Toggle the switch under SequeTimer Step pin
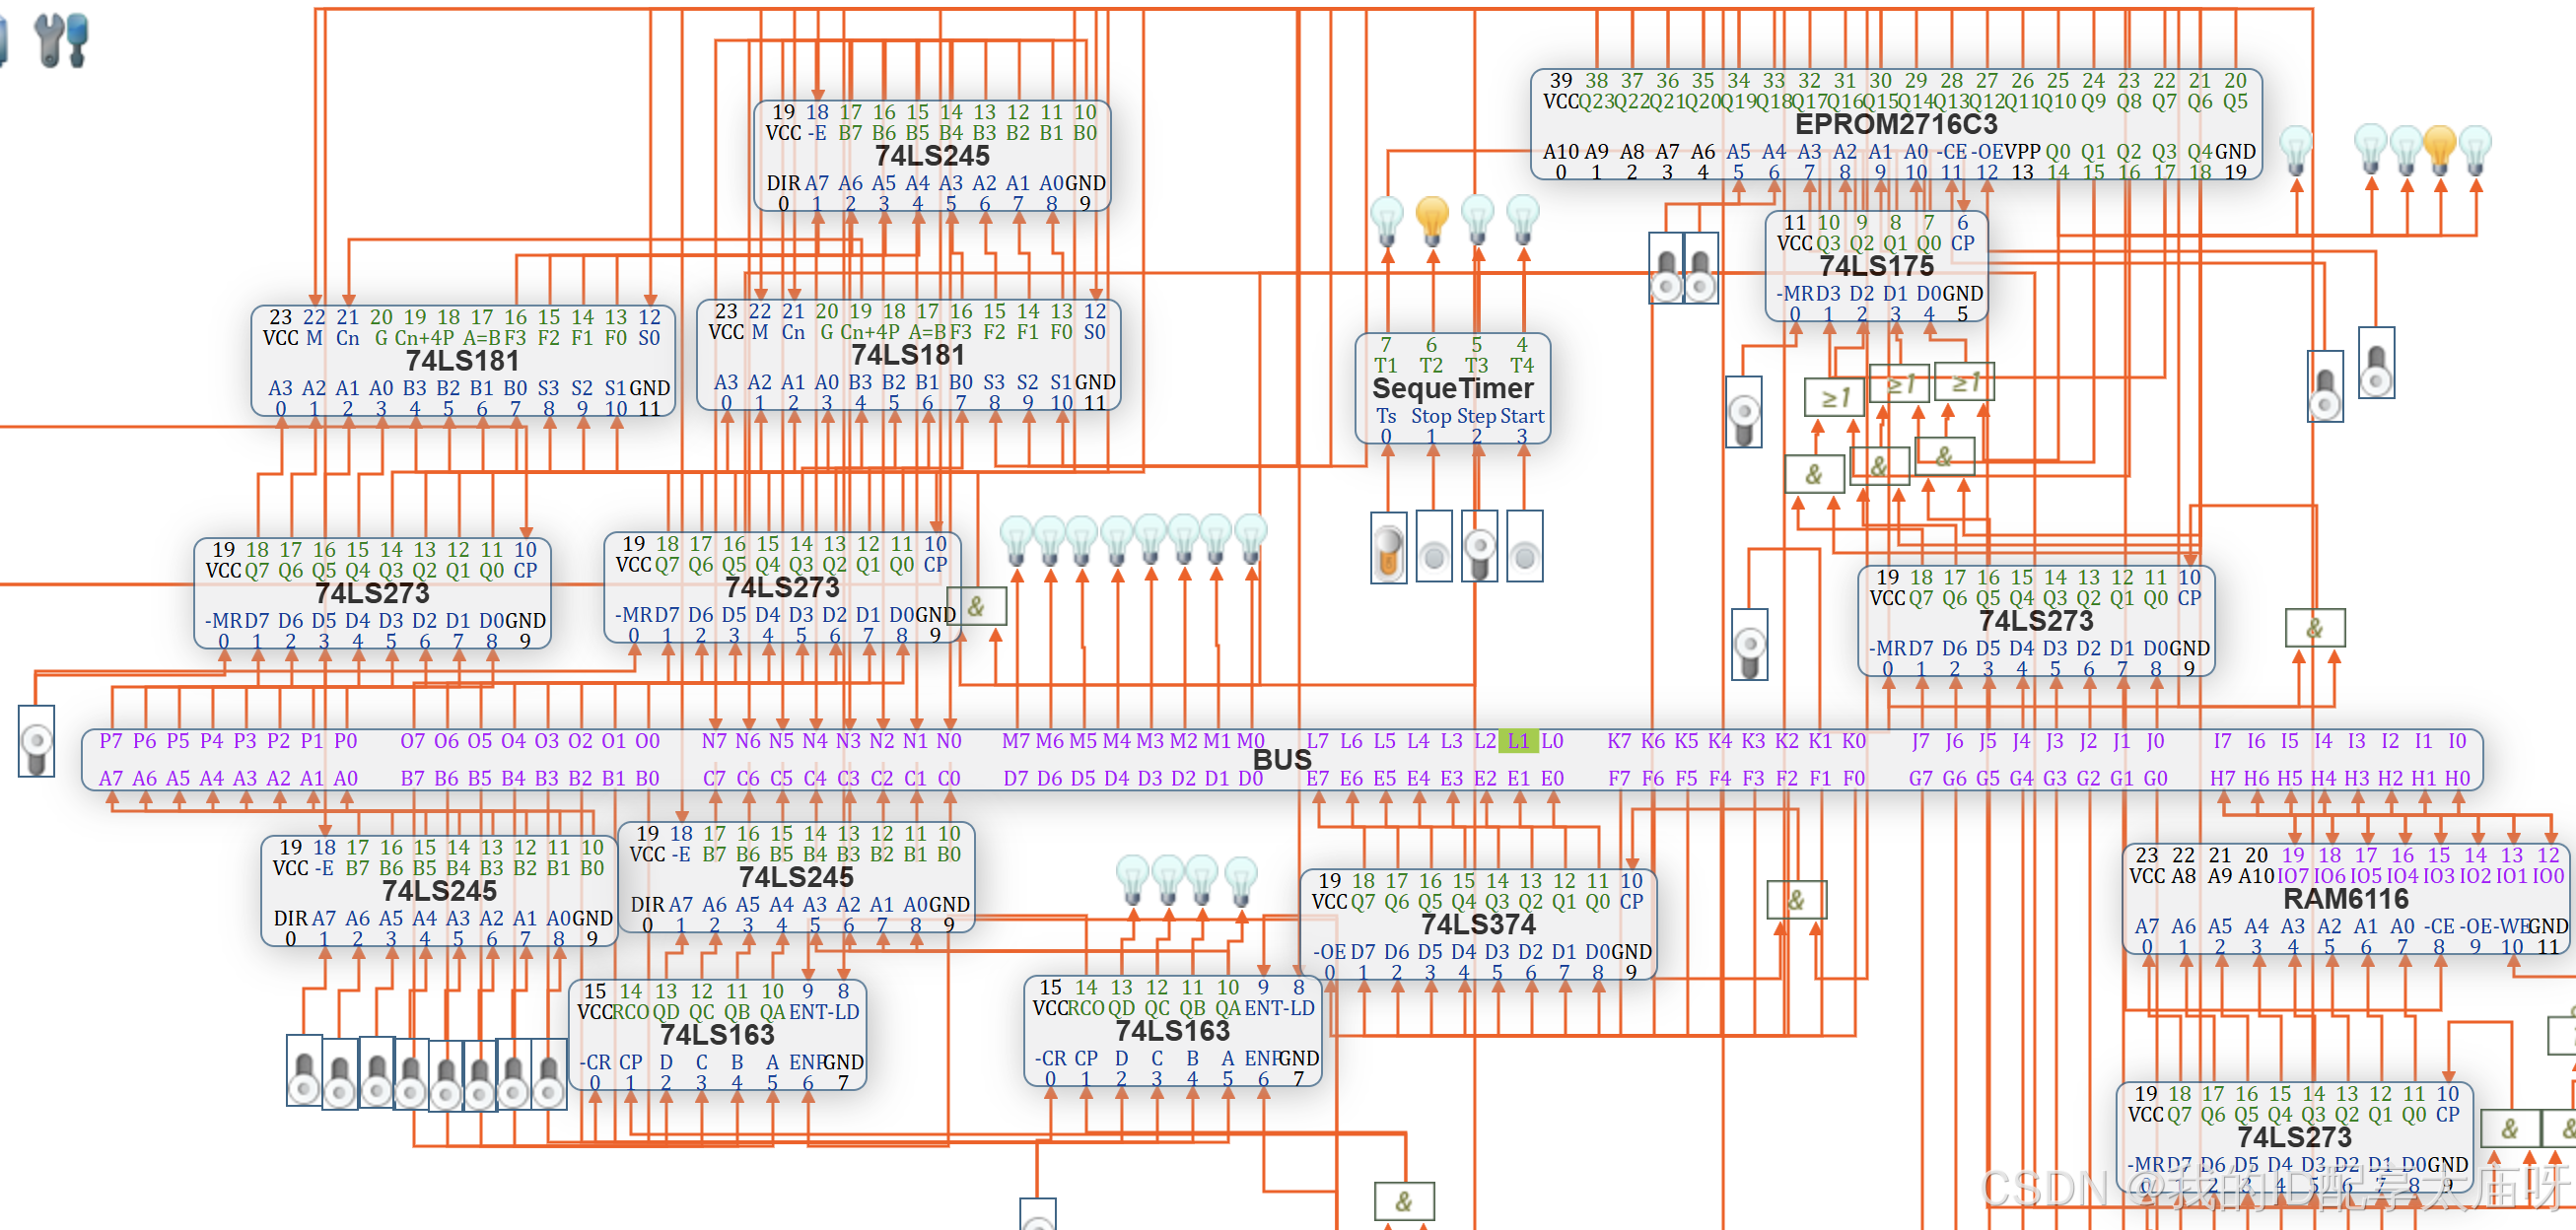 [1479, 547]
